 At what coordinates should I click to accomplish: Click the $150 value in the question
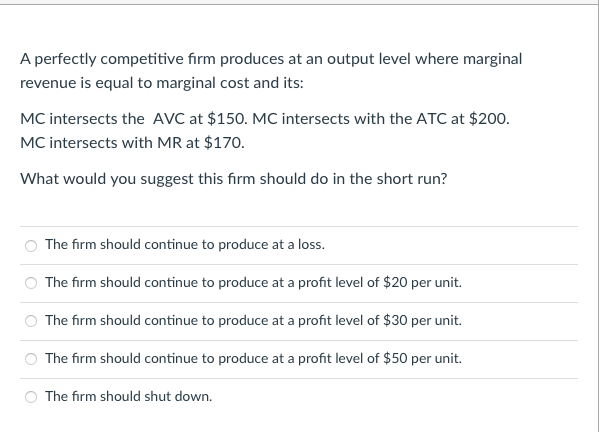coord(227,119)
